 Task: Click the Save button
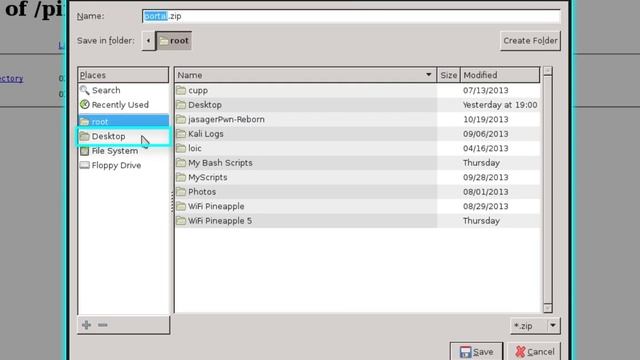(476, 351)
